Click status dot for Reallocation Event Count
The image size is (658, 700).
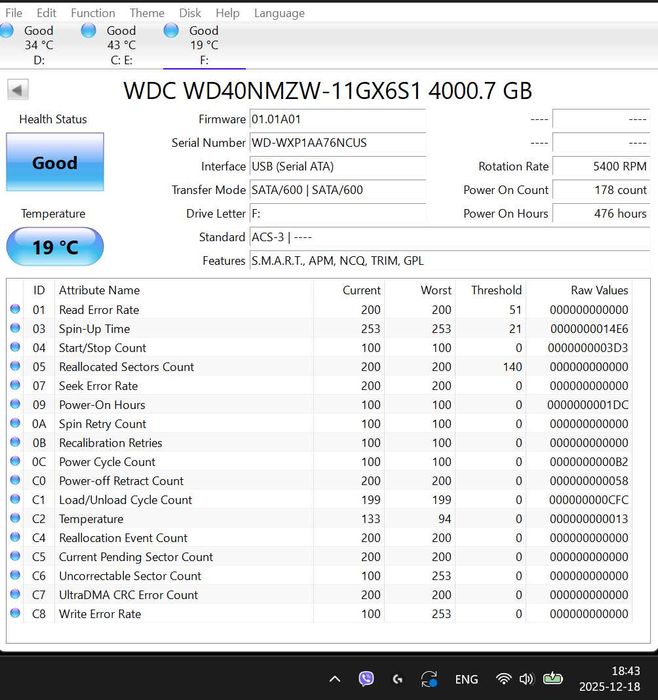[x=15, y=537]
